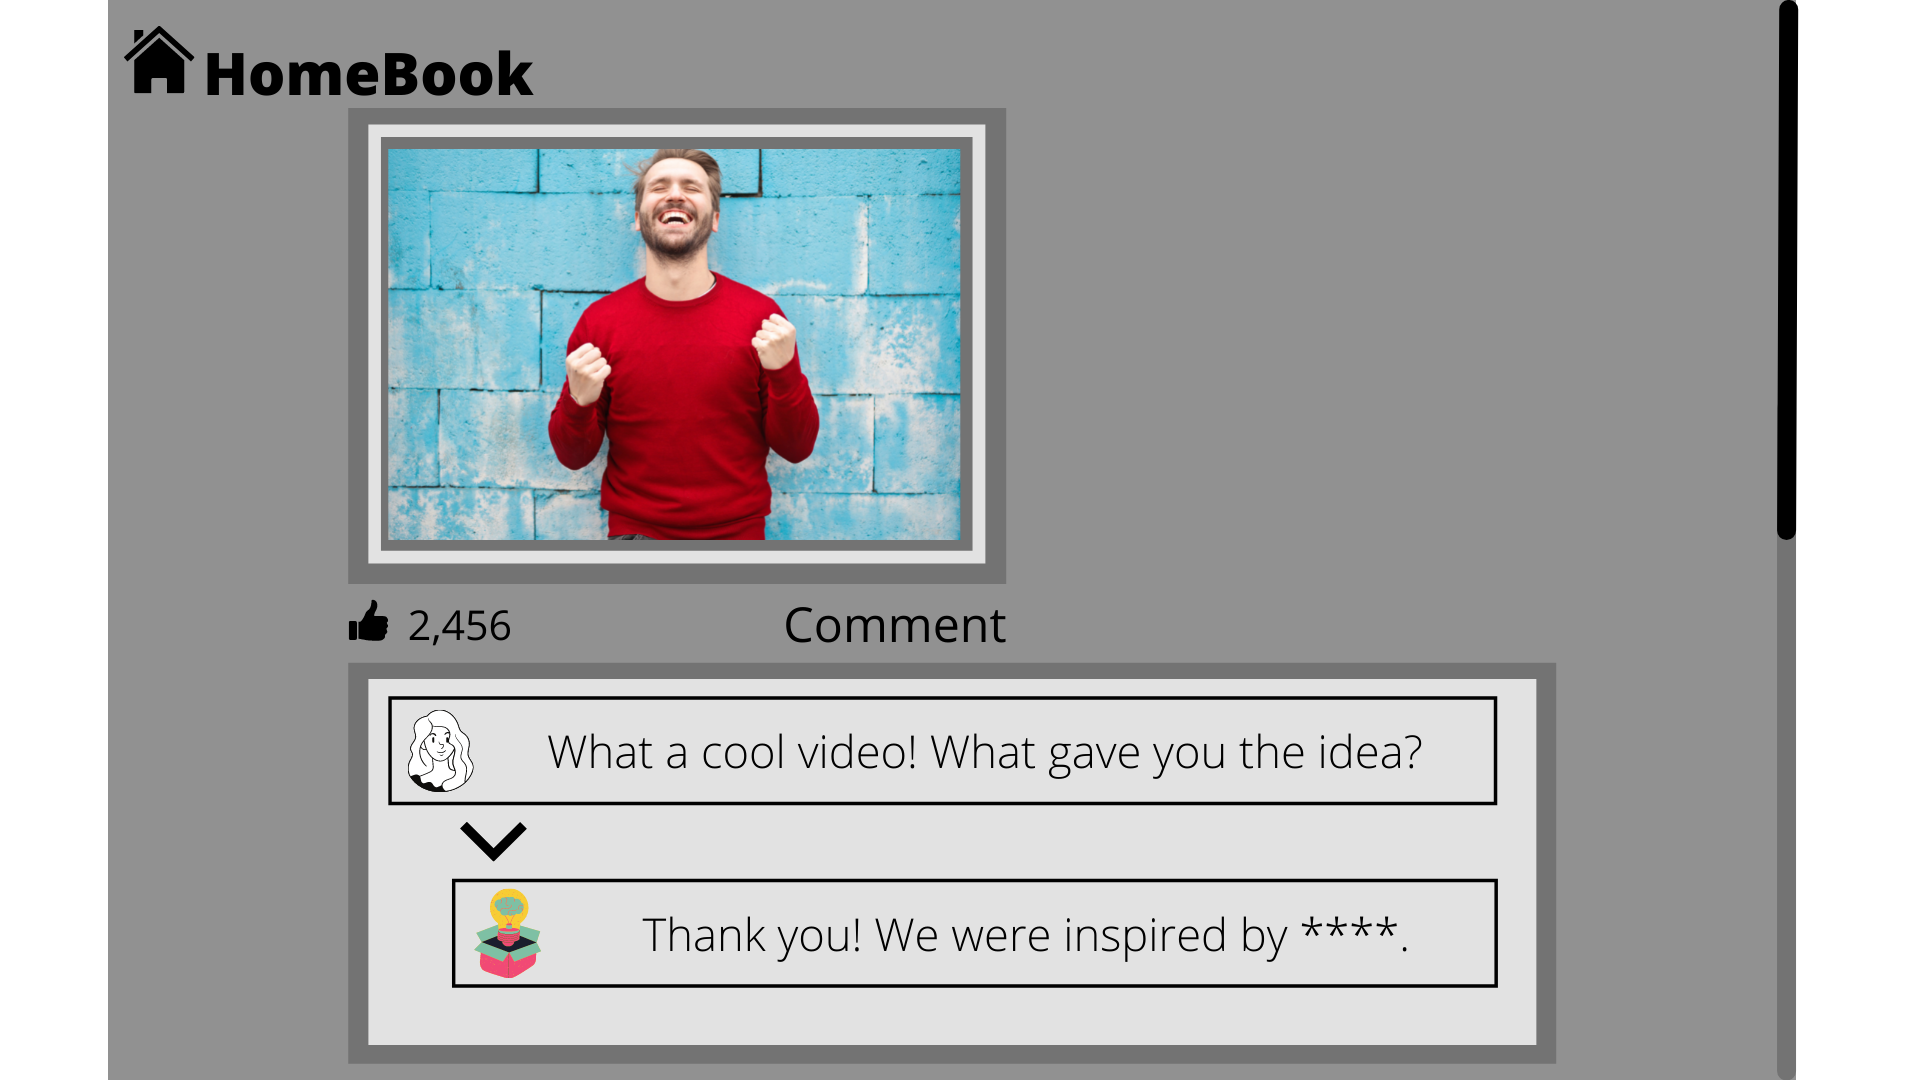Open the woman commenter's avatar

point(440,751)
